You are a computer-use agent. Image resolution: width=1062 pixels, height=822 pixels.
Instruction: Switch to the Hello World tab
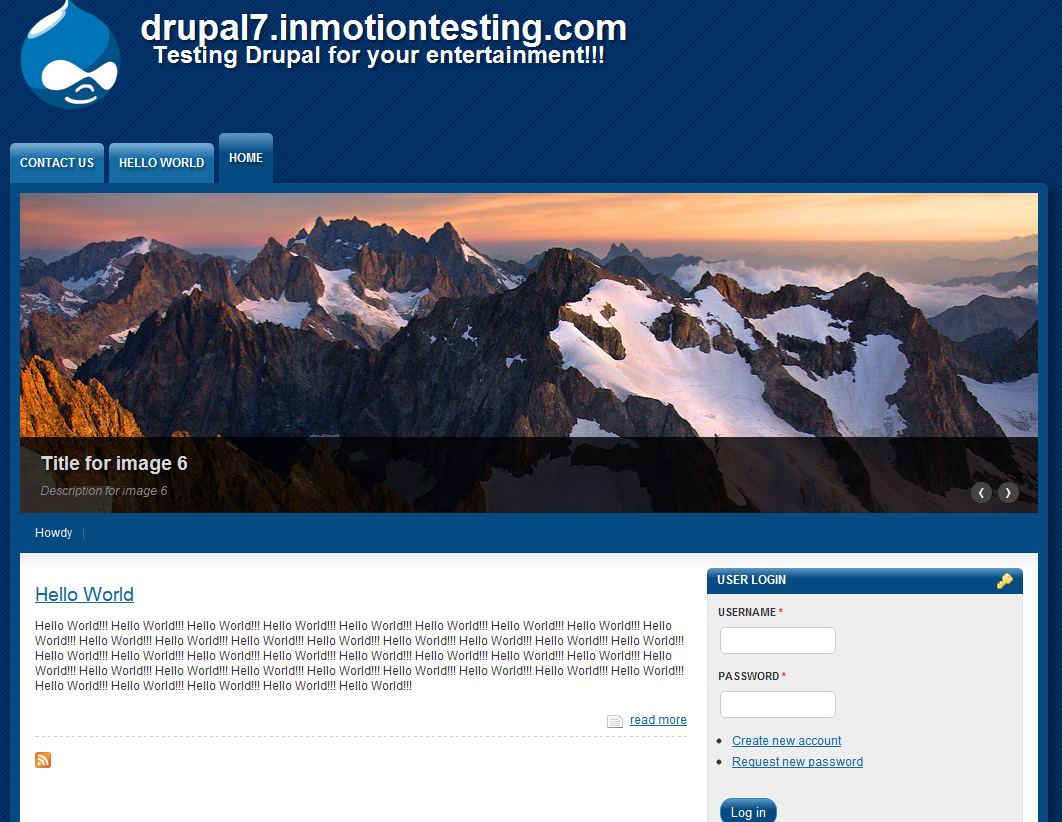(161, 163)
